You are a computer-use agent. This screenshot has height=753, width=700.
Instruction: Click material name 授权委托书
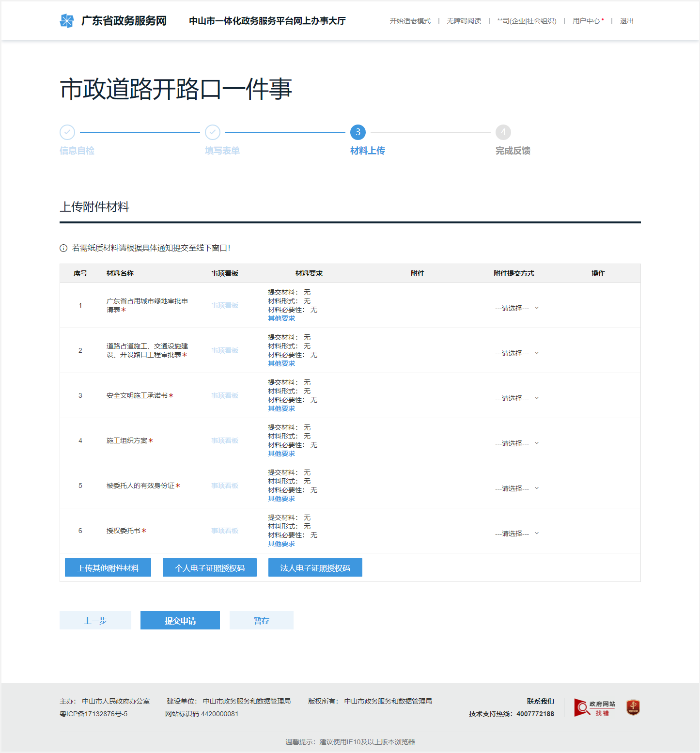(123, 531)
